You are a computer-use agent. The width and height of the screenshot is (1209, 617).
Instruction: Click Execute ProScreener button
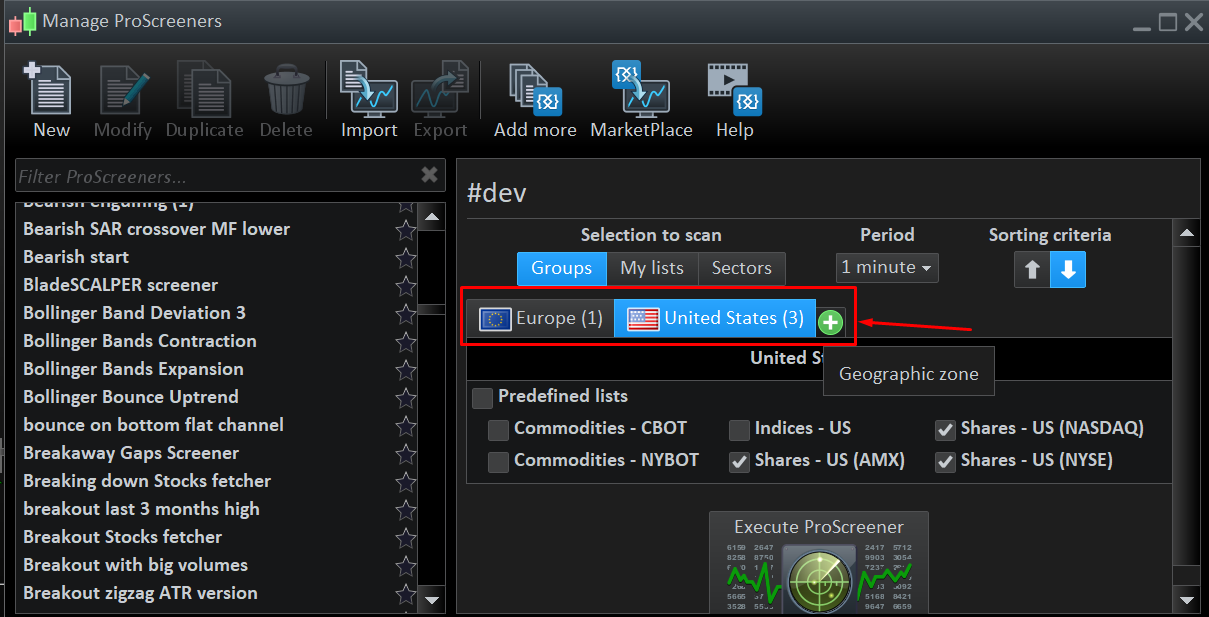coord(819,562)
